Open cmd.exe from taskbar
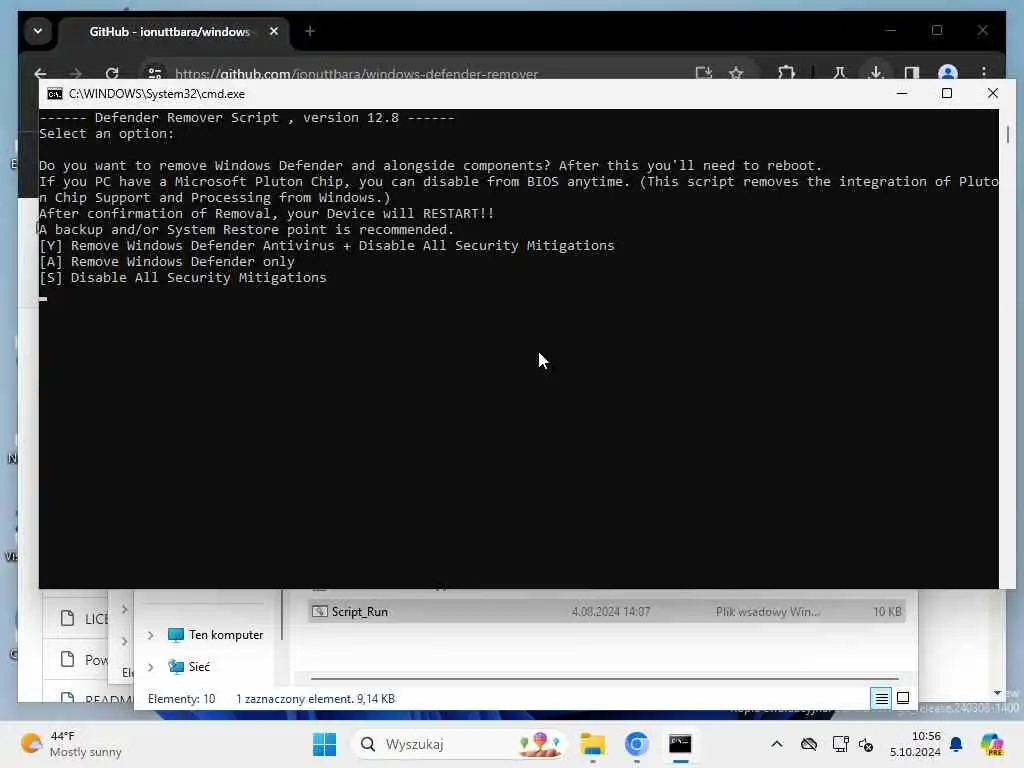The width and height of the screenshot is (1024, 768). point(680,744)
